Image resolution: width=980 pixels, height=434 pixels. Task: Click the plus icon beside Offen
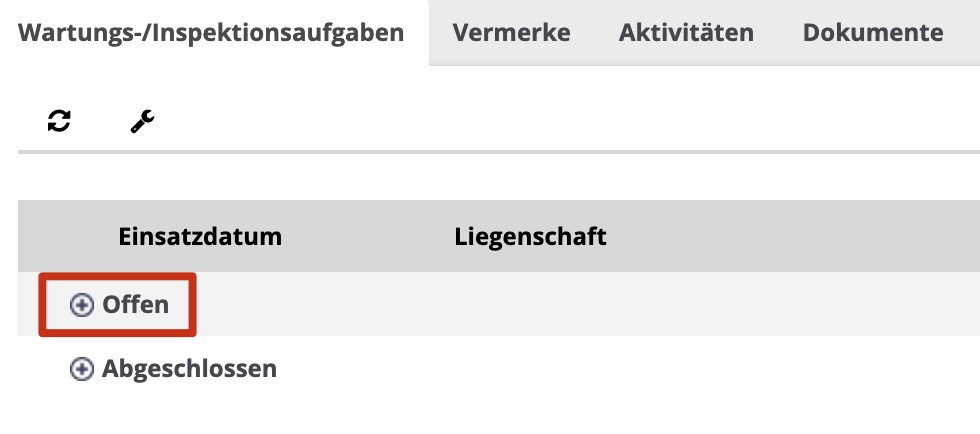click(x=81, y=305)
